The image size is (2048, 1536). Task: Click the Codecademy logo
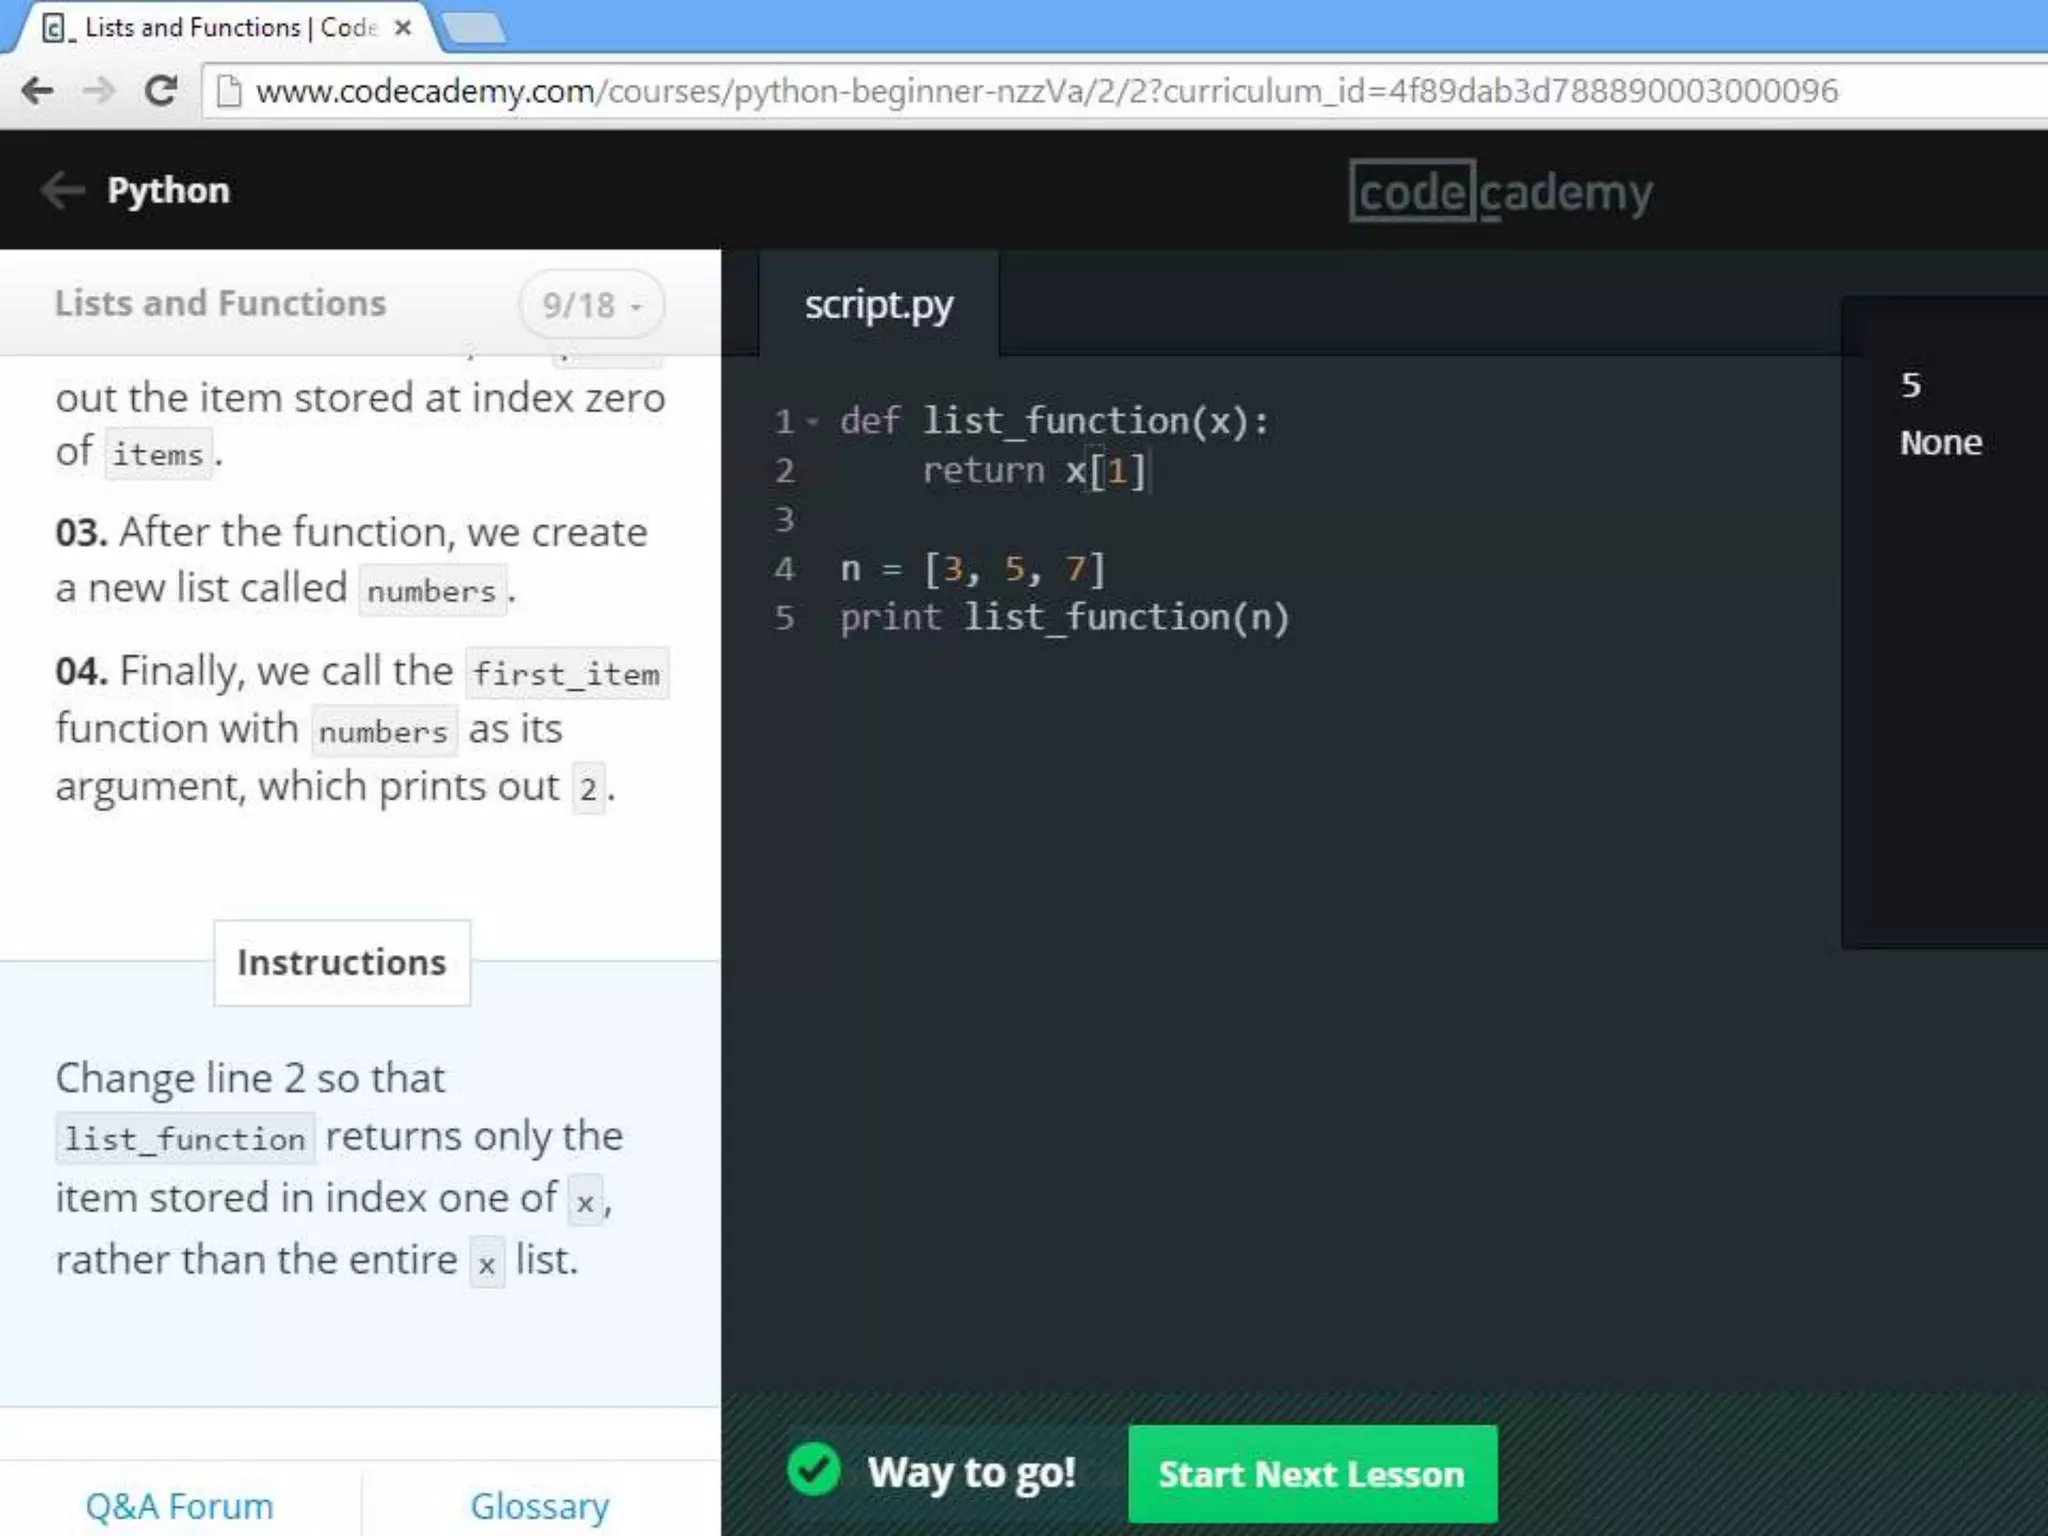pyautogui.click(x=1500, y=190)
